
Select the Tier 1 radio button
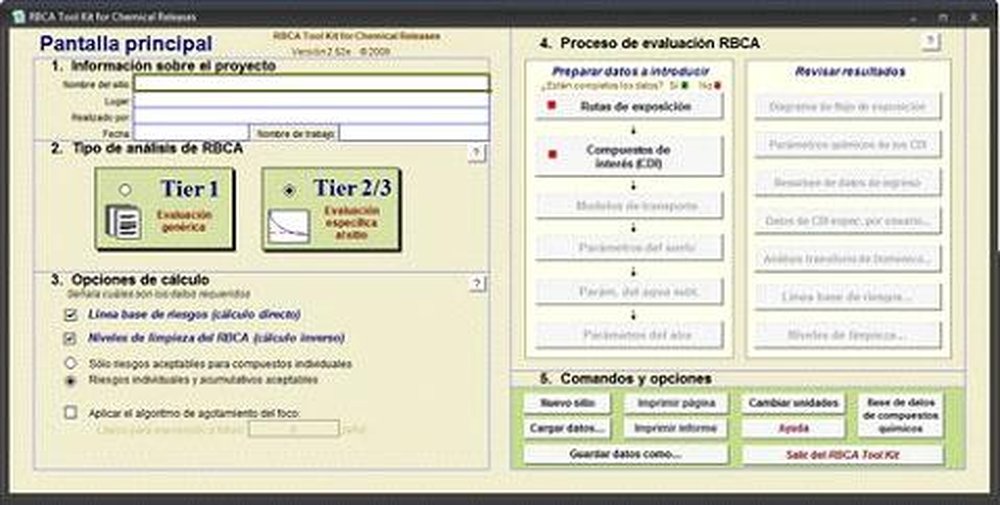coord(125,190)
